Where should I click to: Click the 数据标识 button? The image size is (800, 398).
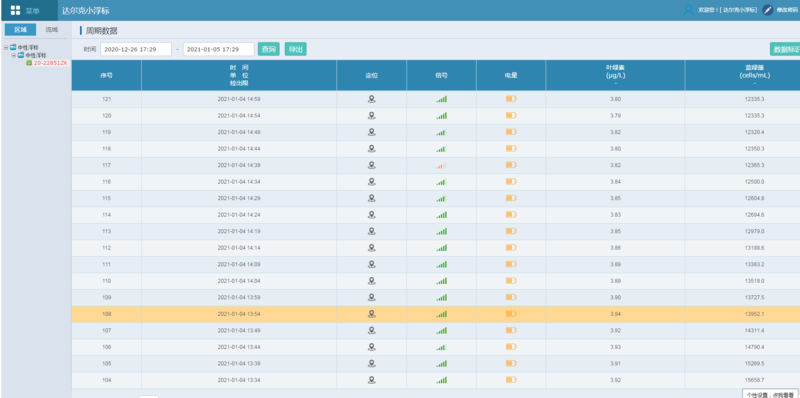(785, 49)
